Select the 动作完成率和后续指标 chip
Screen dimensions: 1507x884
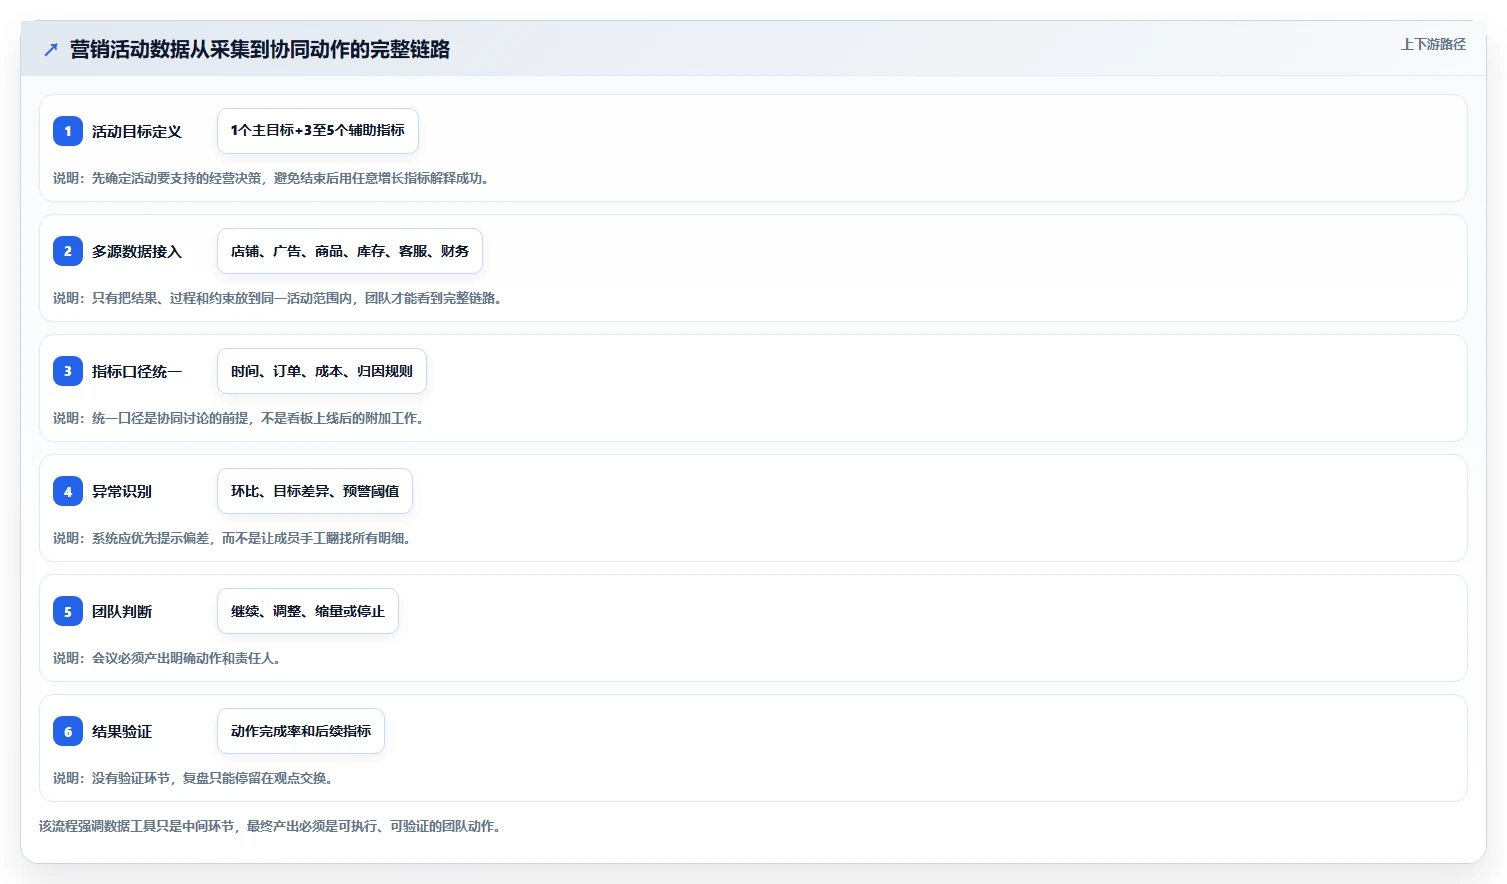coord(301,731)
